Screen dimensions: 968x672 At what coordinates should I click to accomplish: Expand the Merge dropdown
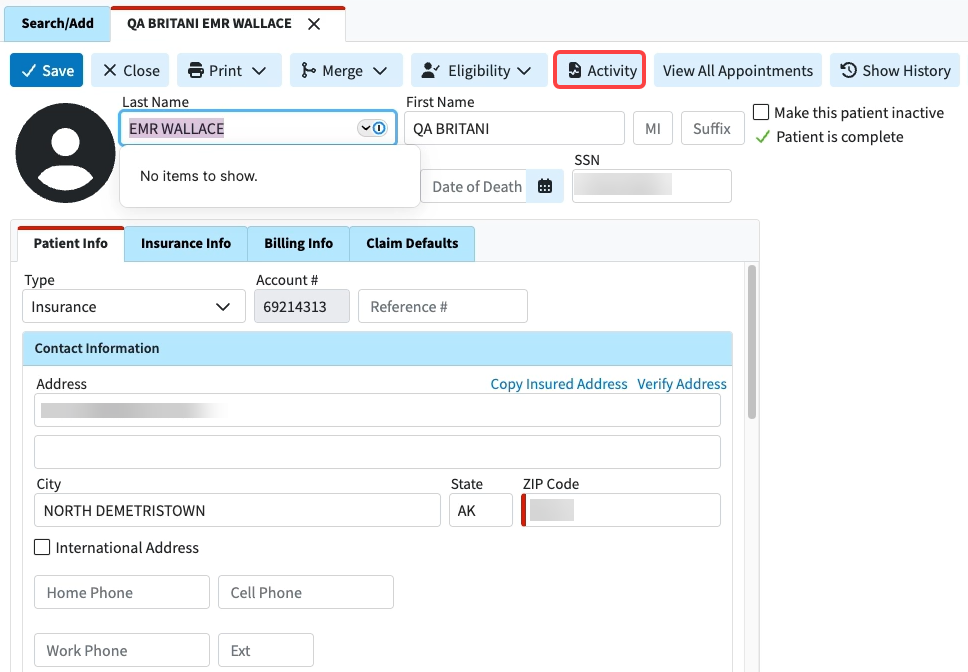pos(345,70)
